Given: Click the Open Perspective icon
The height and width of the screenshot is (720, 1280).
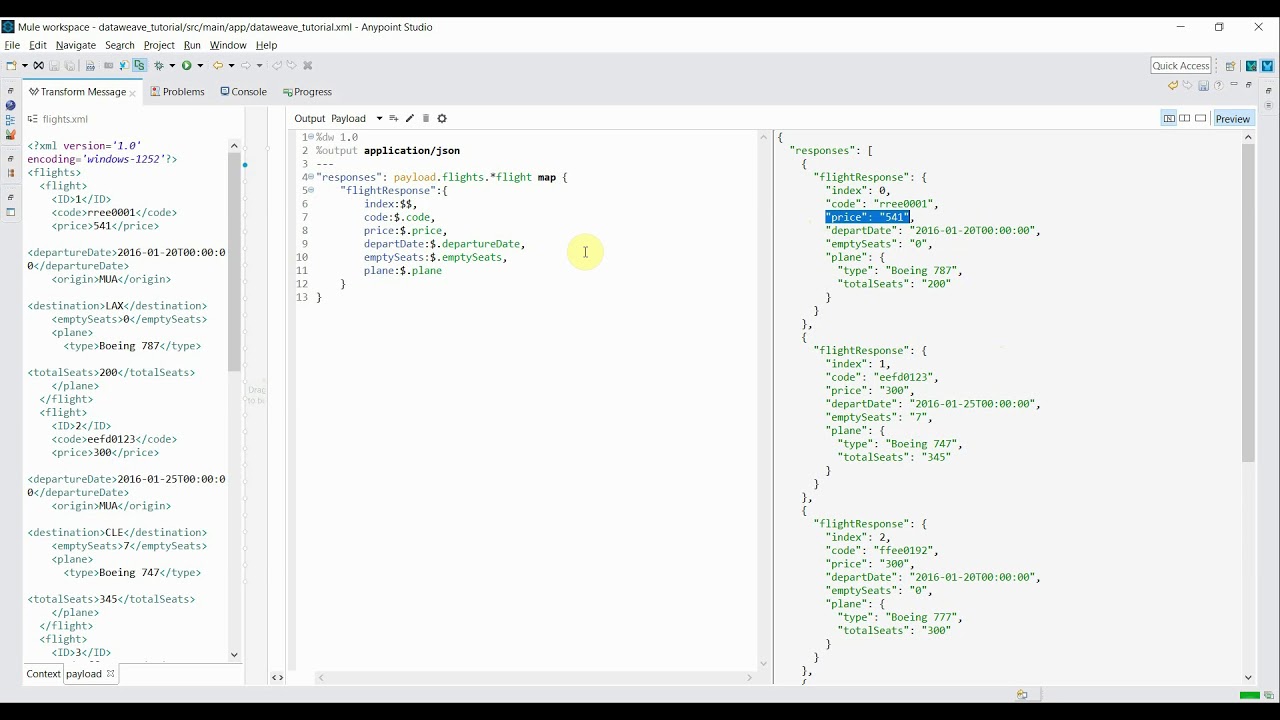Looking at the screenshot, I should (x=1231, y=66).
